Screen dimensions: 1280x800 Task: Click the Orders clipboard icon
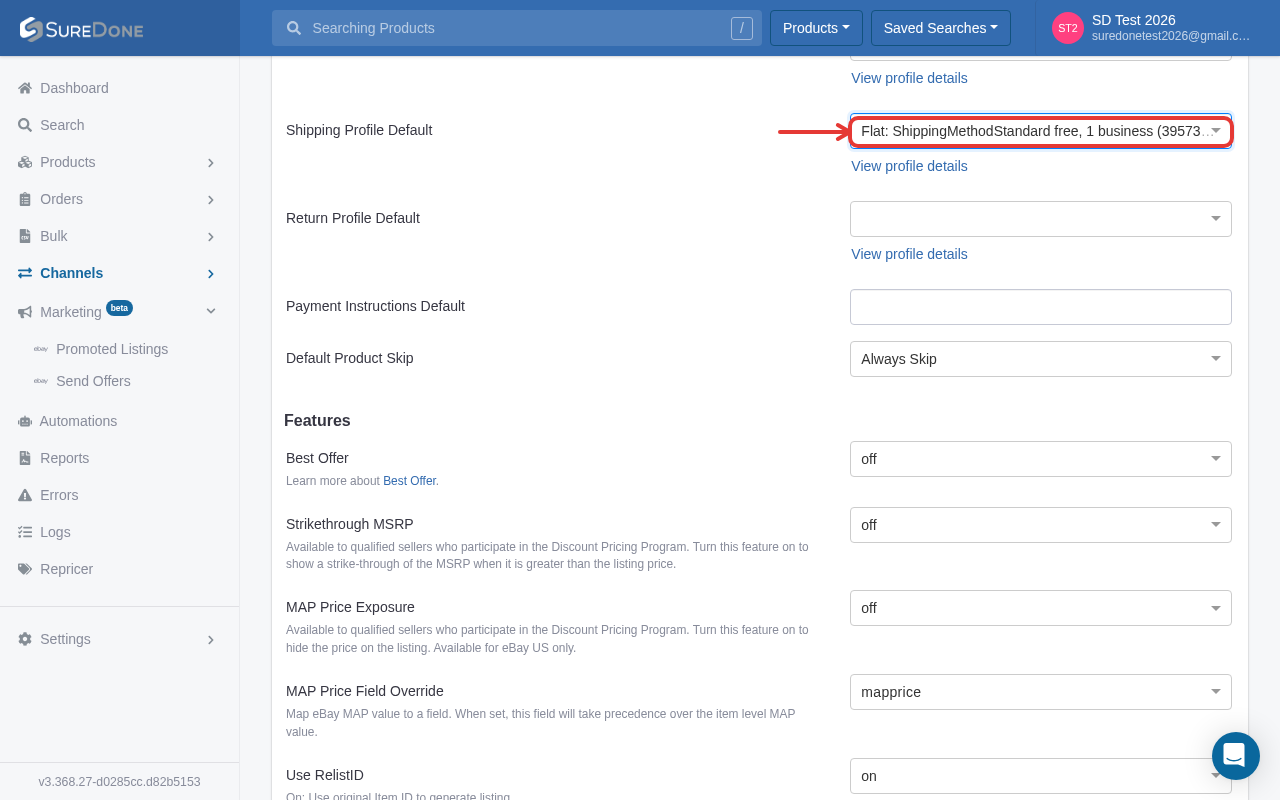(25, 199)
